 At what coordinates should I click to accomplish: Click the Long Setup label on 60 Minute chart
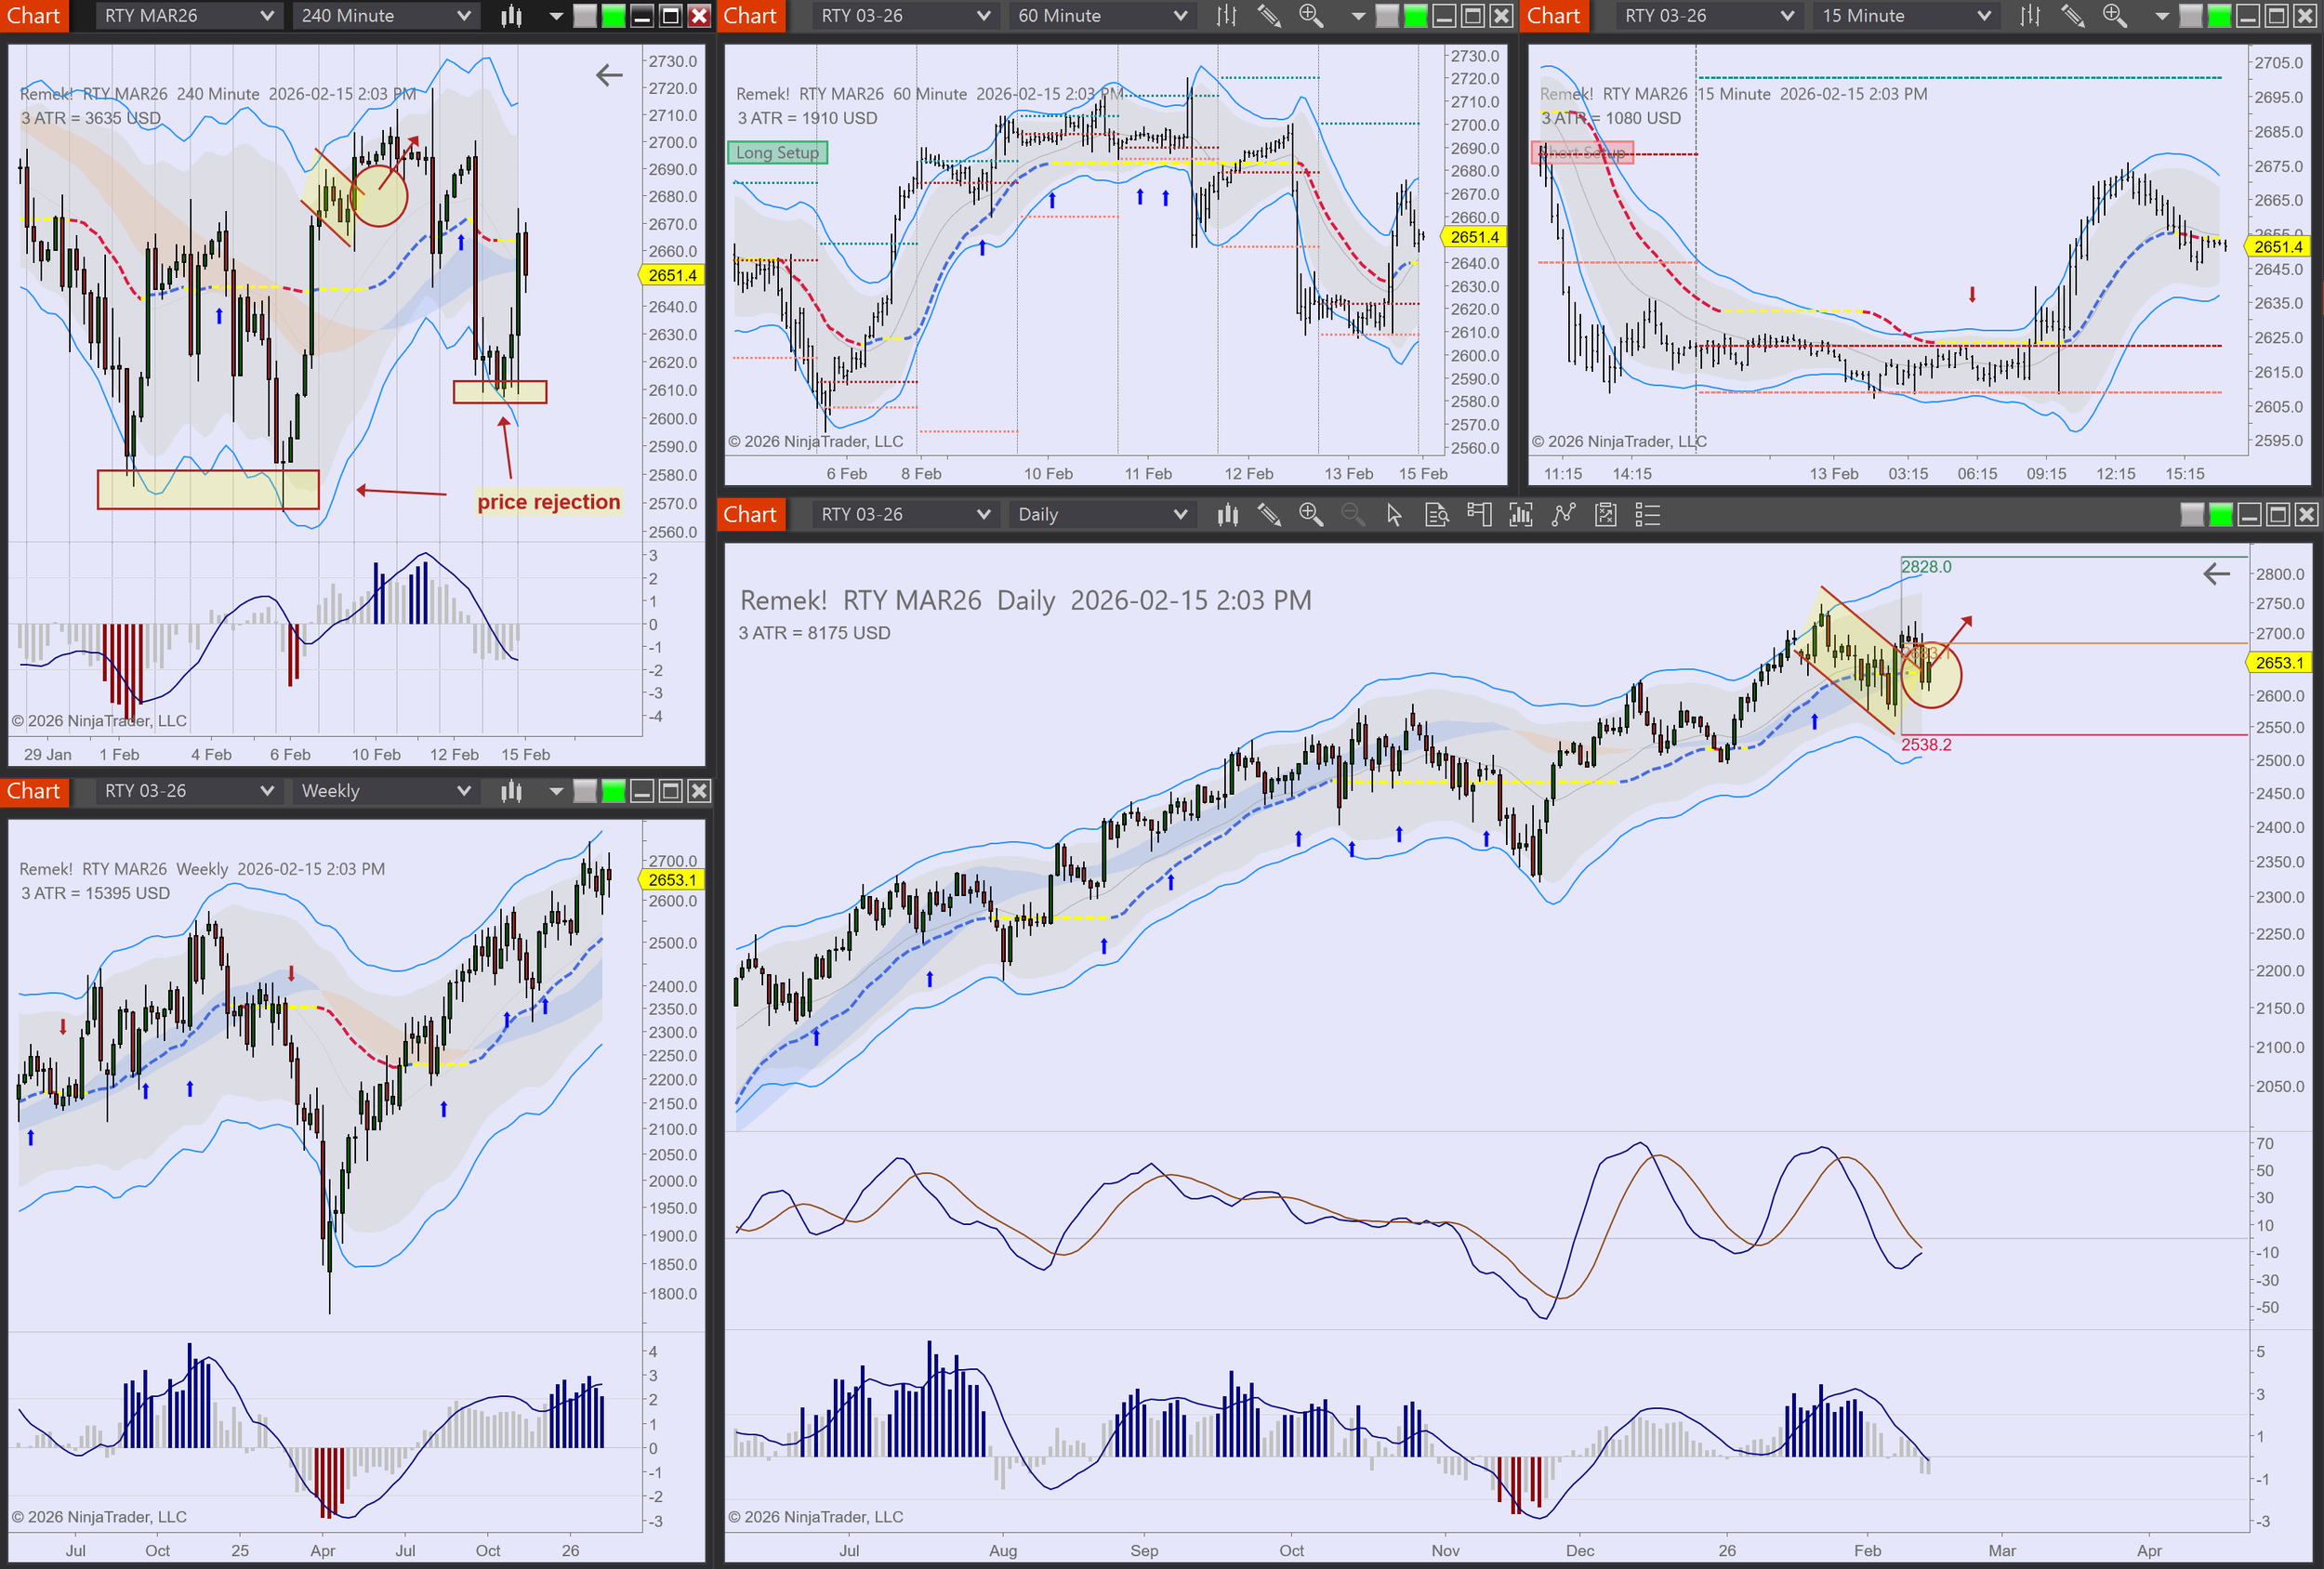[777, 153]
